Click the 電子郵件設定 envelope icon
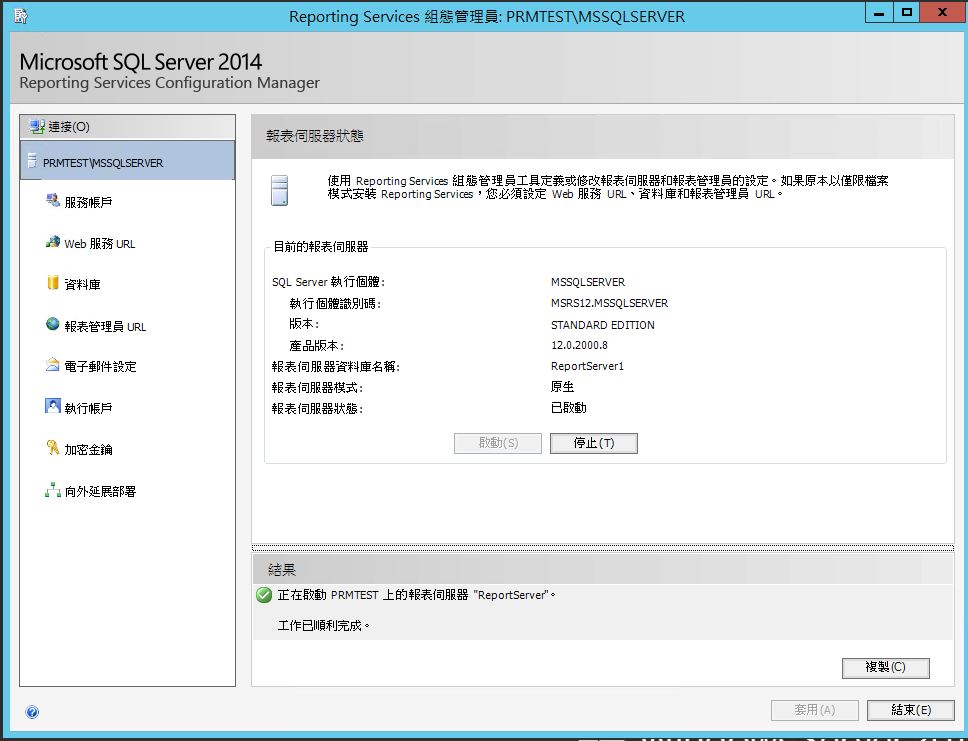This screenshot has height=741, width=968. pos(53,366)
